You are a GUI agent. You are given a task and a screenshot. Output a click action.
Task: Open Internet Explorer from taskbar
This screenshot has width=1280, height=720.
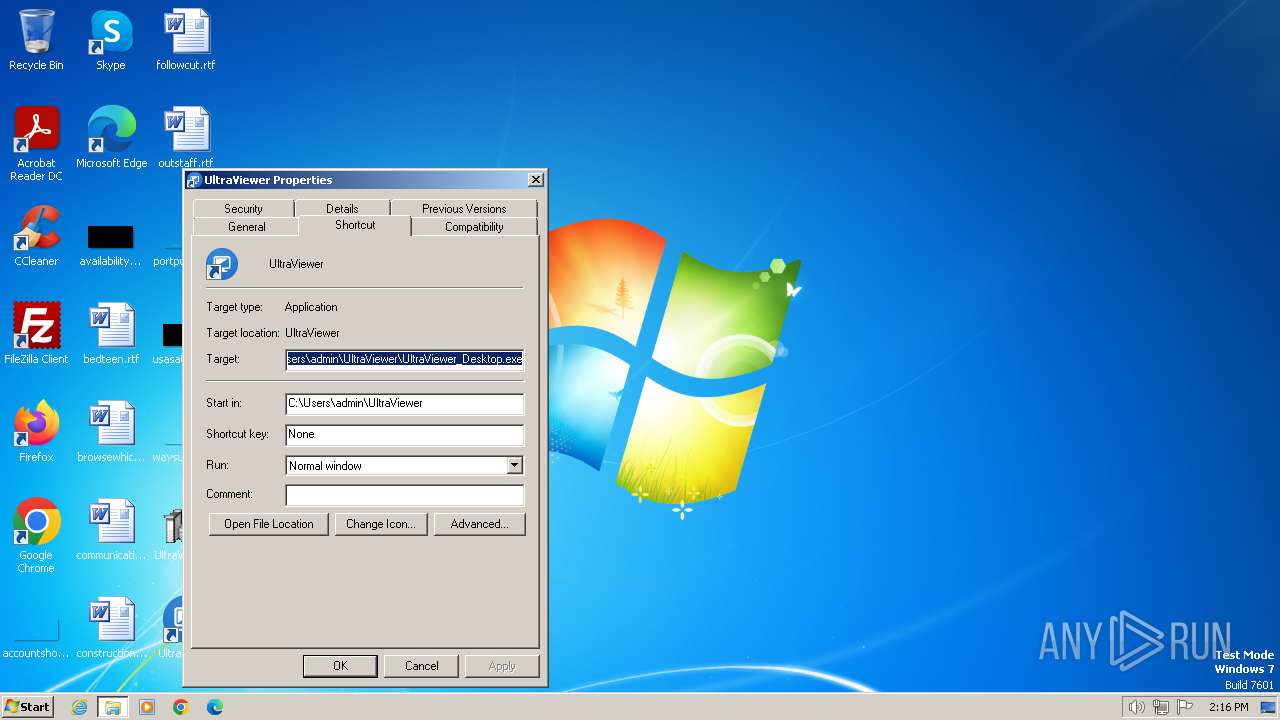(x=80, y=707)
